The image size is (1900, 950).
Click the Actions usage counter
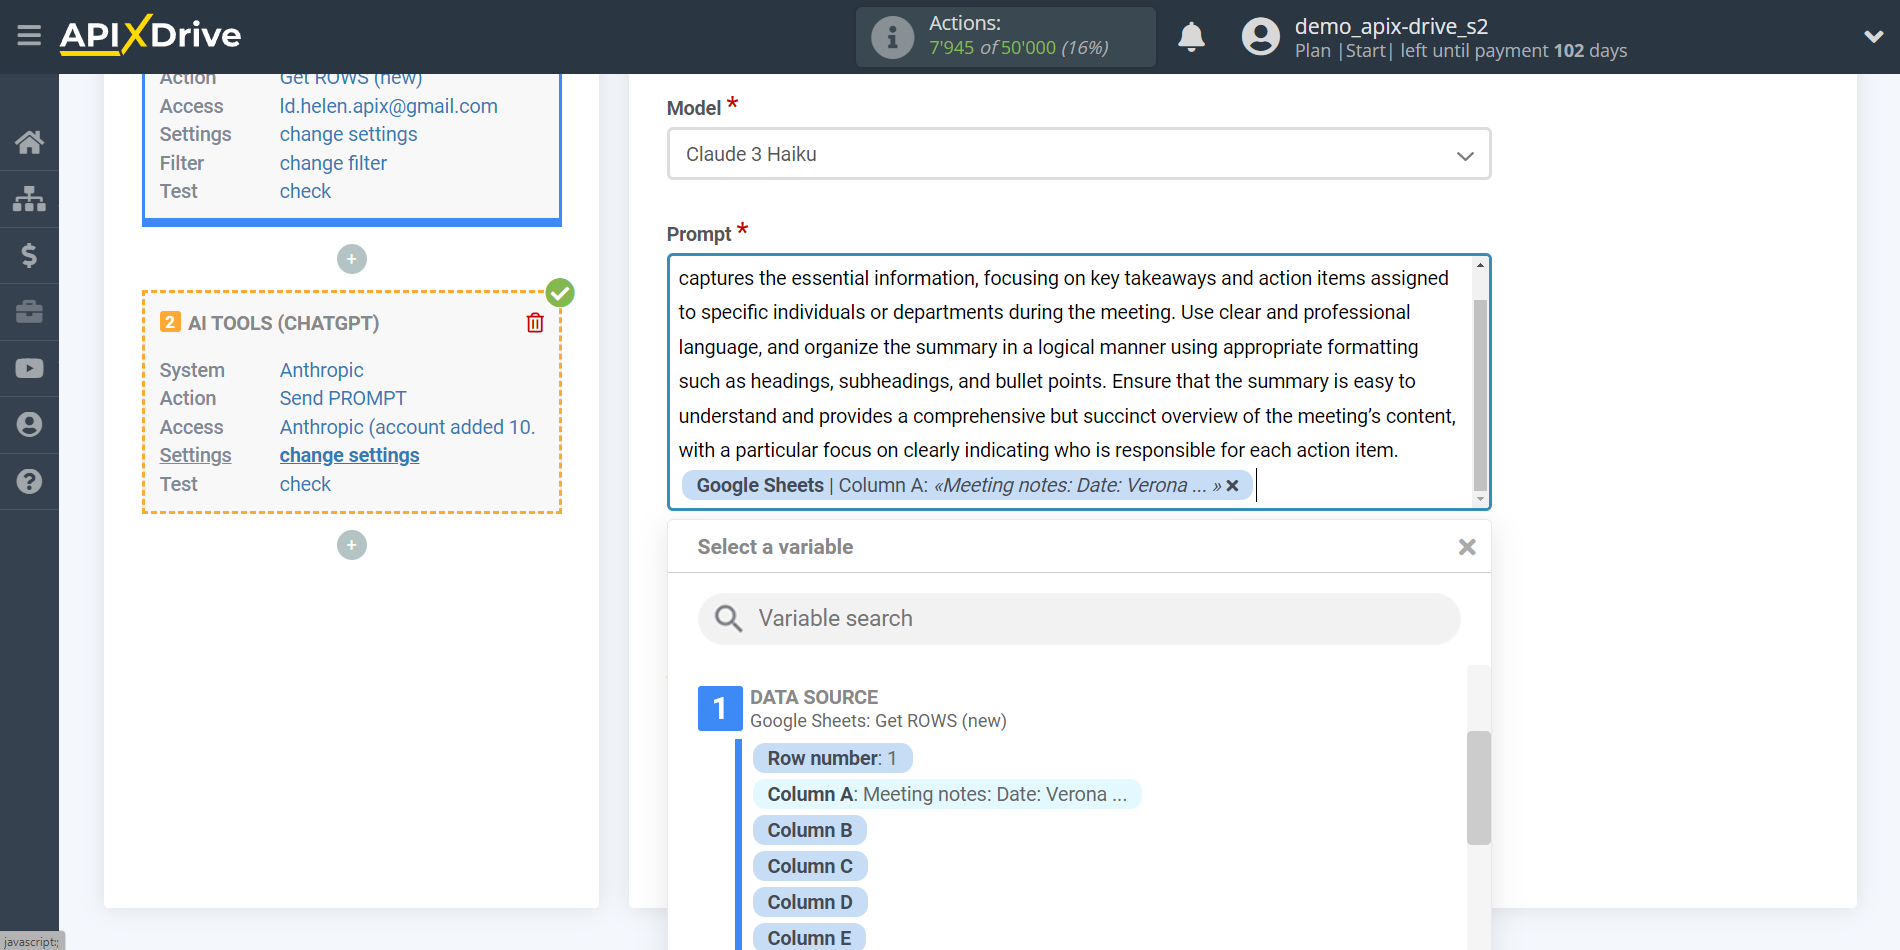[1005, 37]
